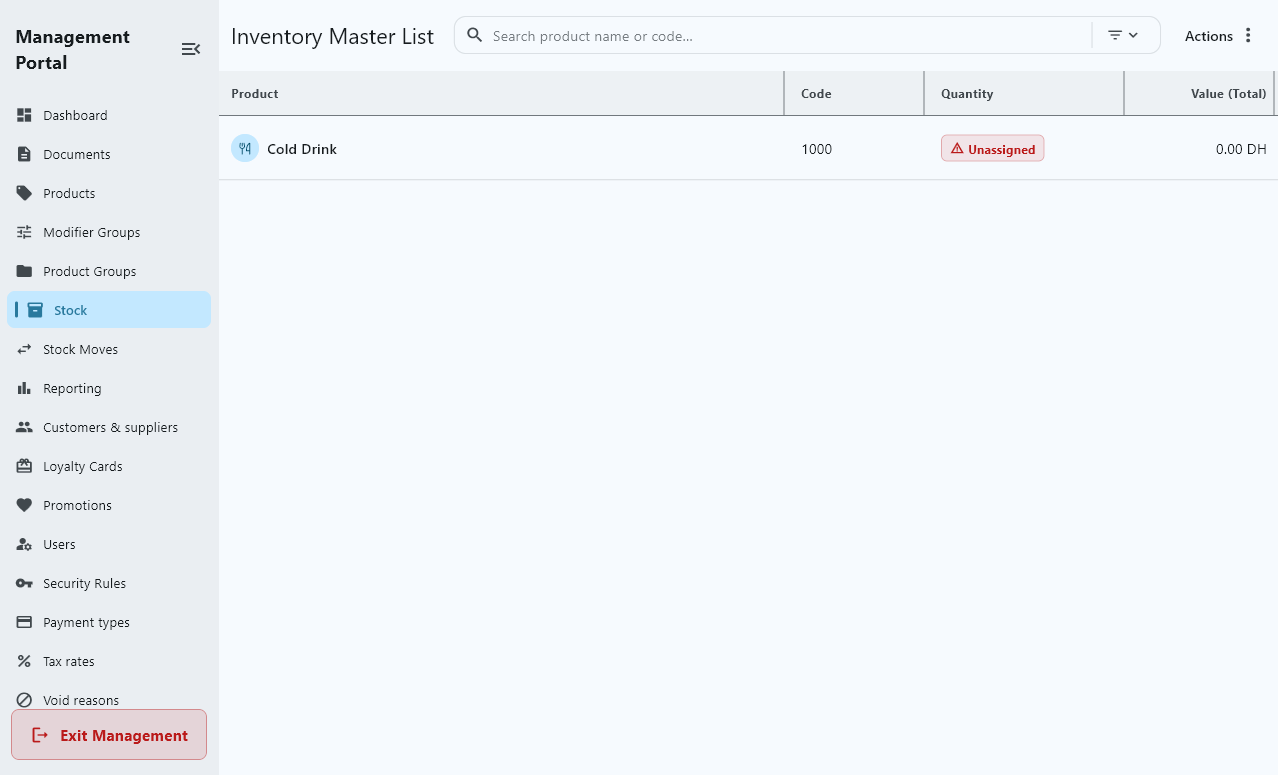
Task: Click the Reporting bar chart icon
Action: pos(24,388)
